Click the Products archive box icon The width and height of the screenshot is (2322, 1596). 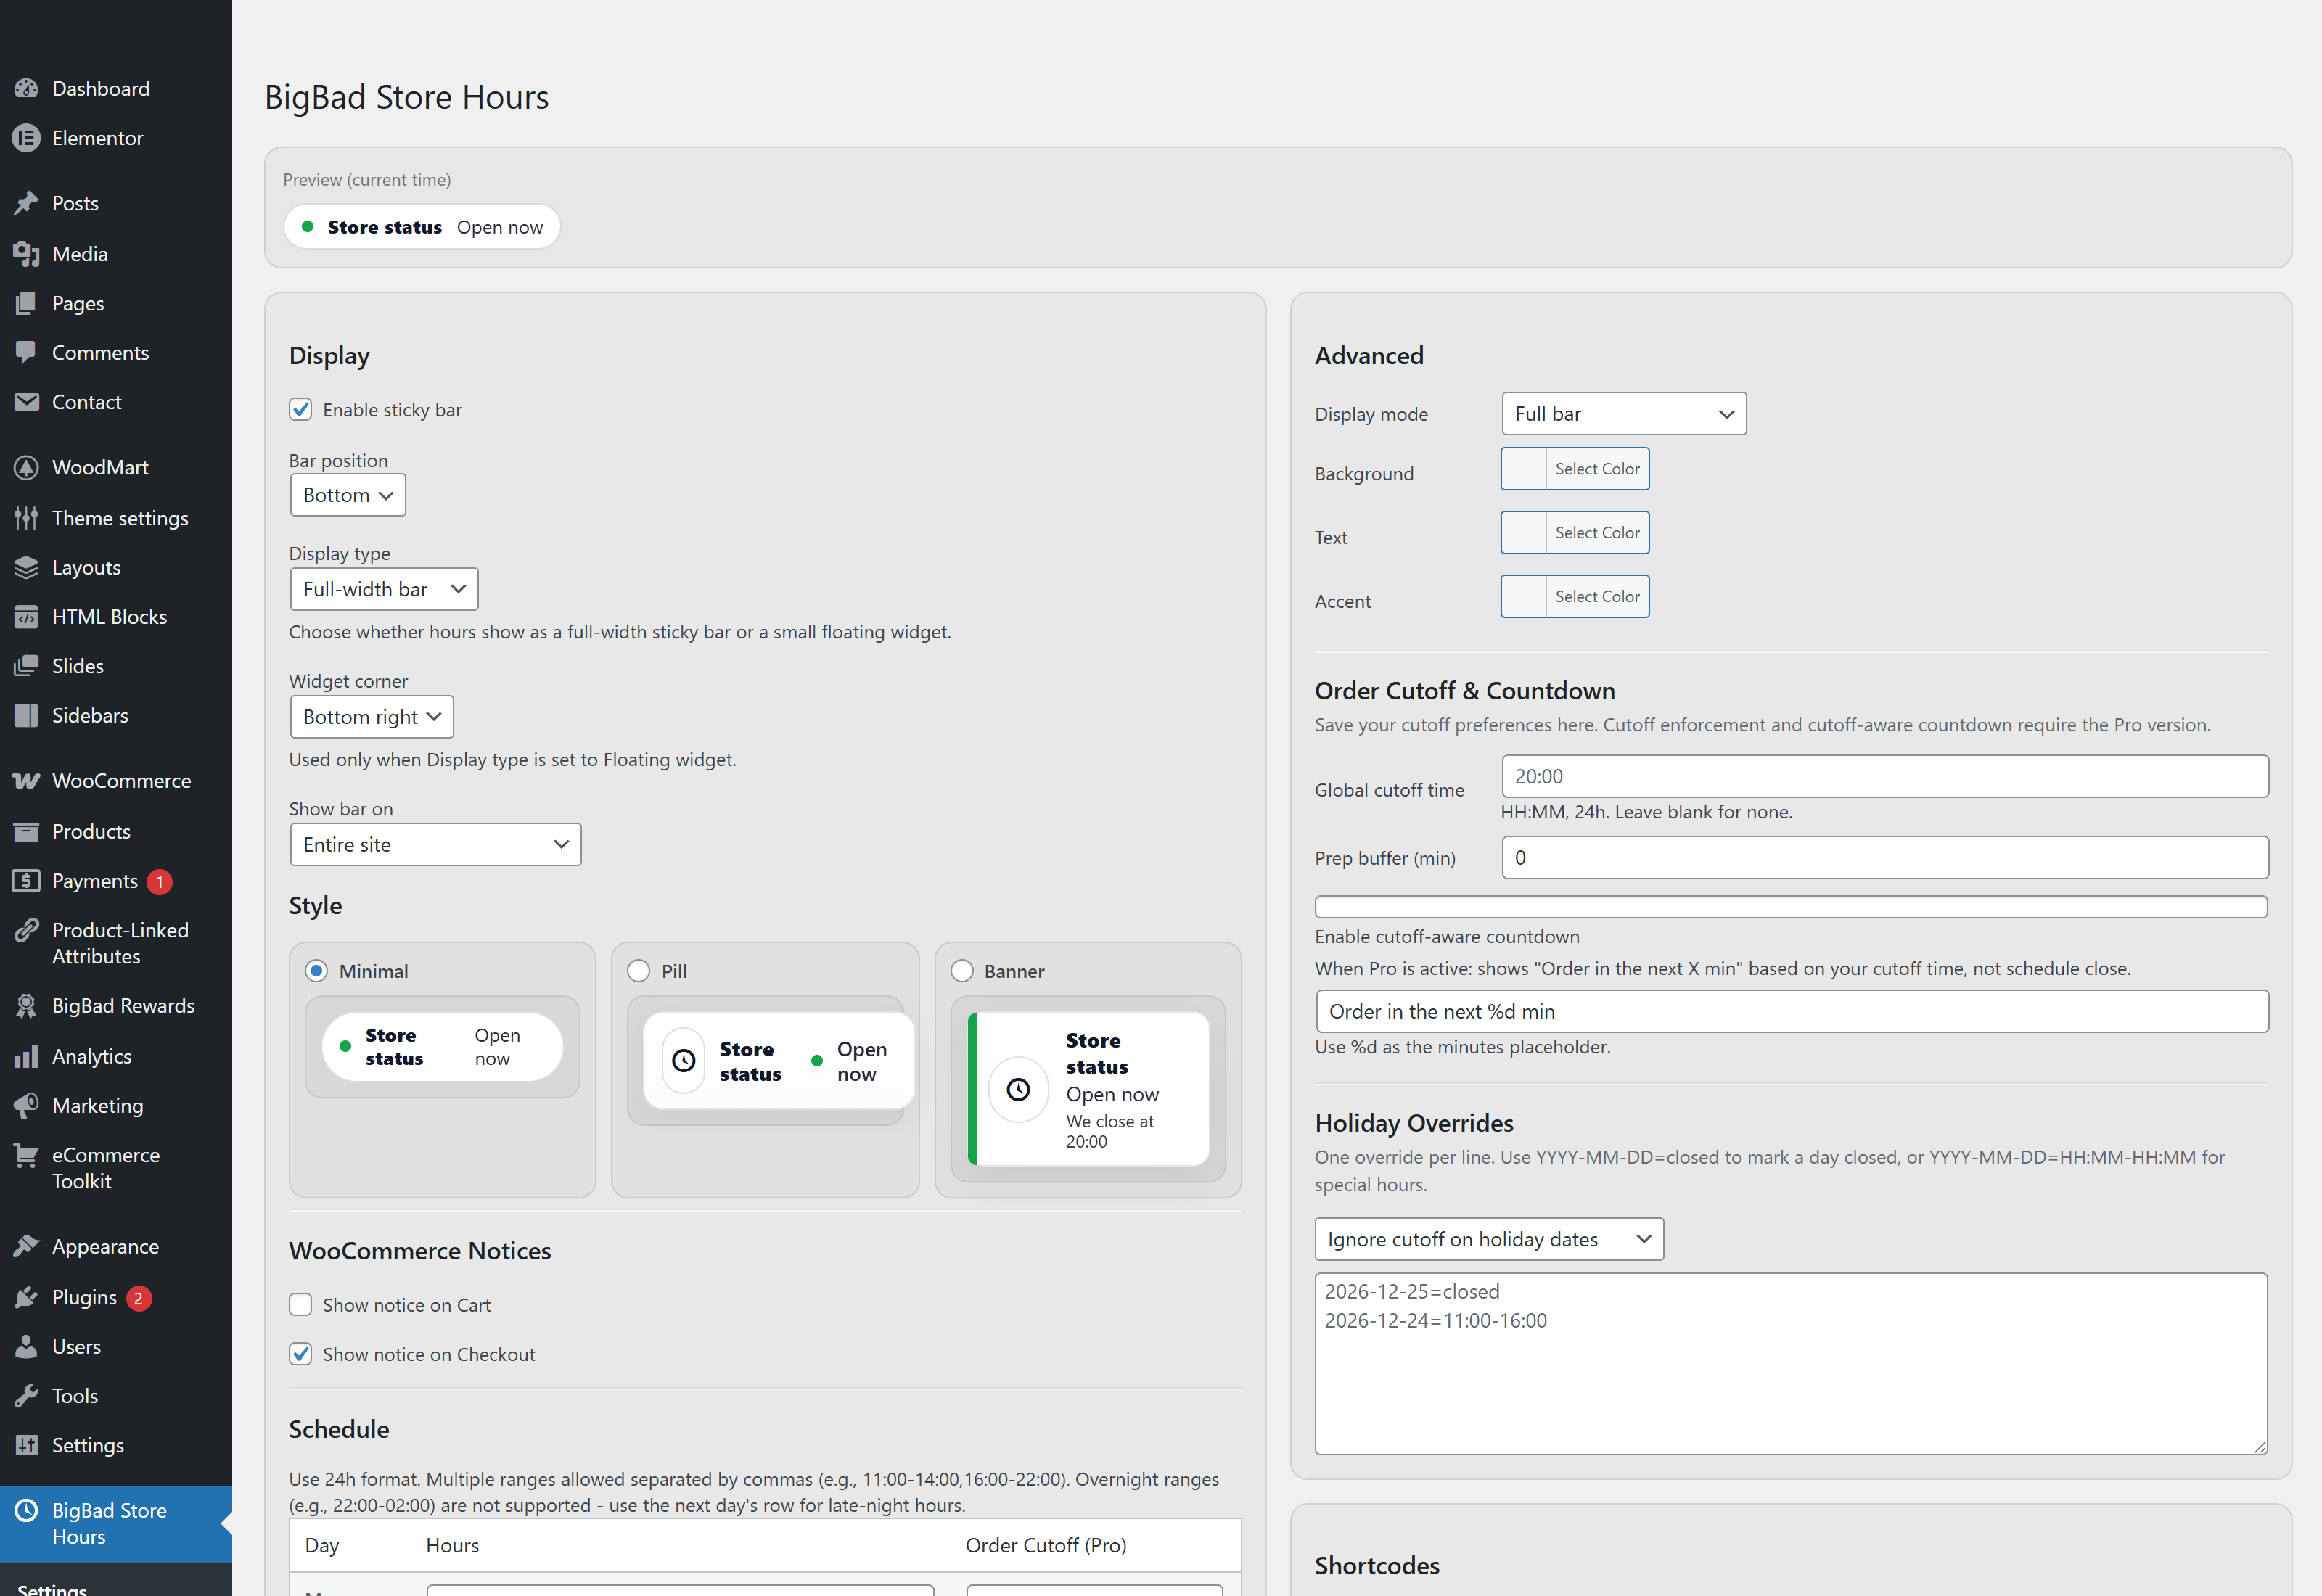[27, 831]
